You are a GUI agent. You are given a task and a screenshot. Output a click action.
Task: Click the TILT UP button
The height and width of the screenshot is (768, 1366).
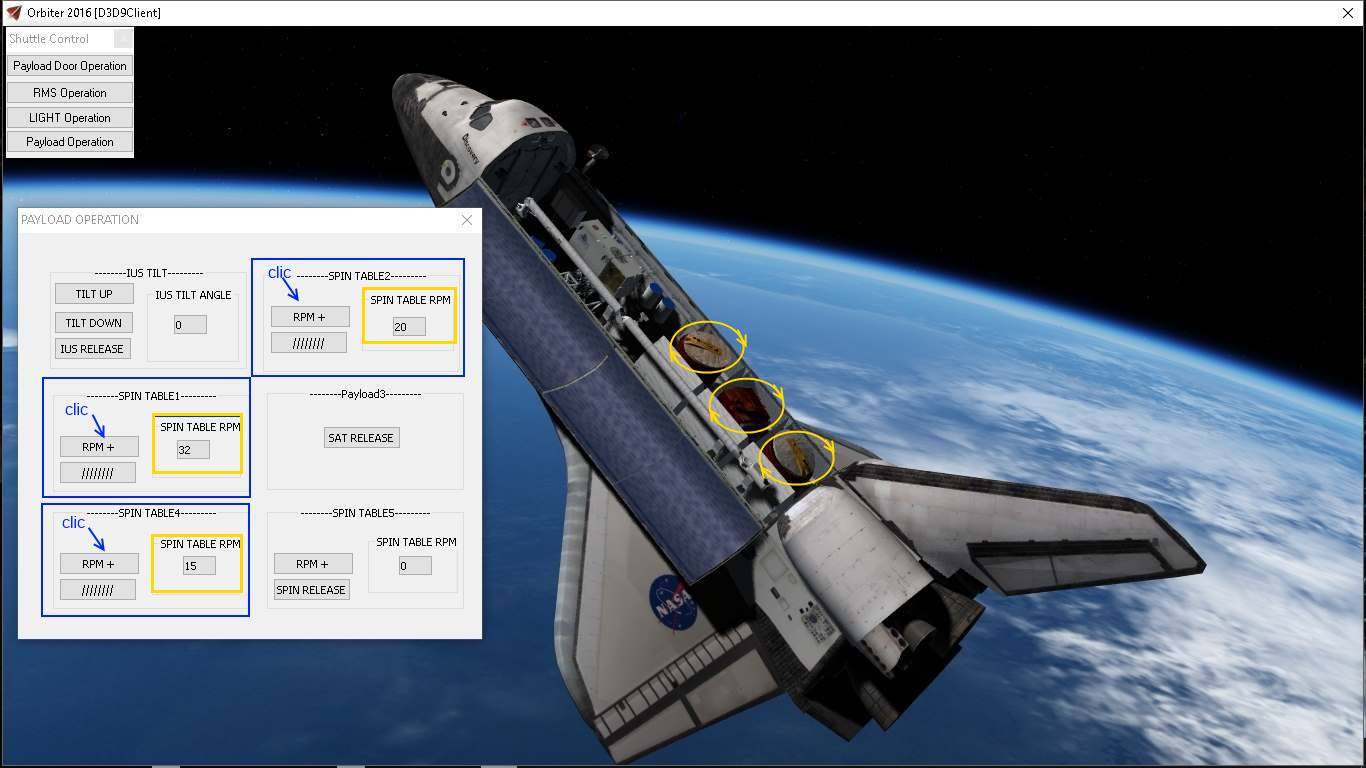[94, 294]
